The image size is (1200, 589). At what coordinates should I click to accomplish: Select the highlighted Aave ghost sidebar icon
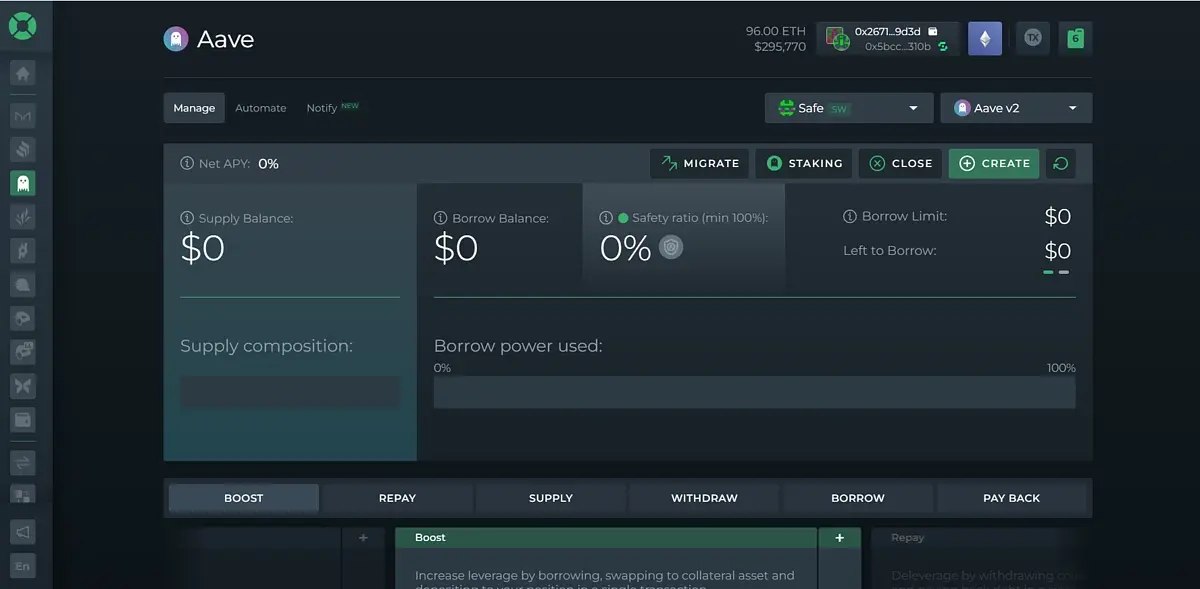click(23, 182)
